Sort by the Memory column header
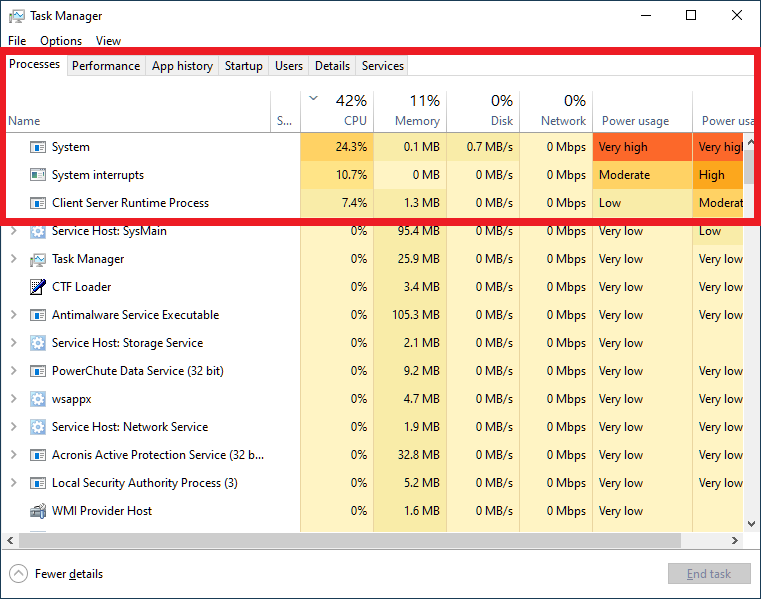Viewport: 761px width, 599px height. pyautogui.click(x=410, y=110)
